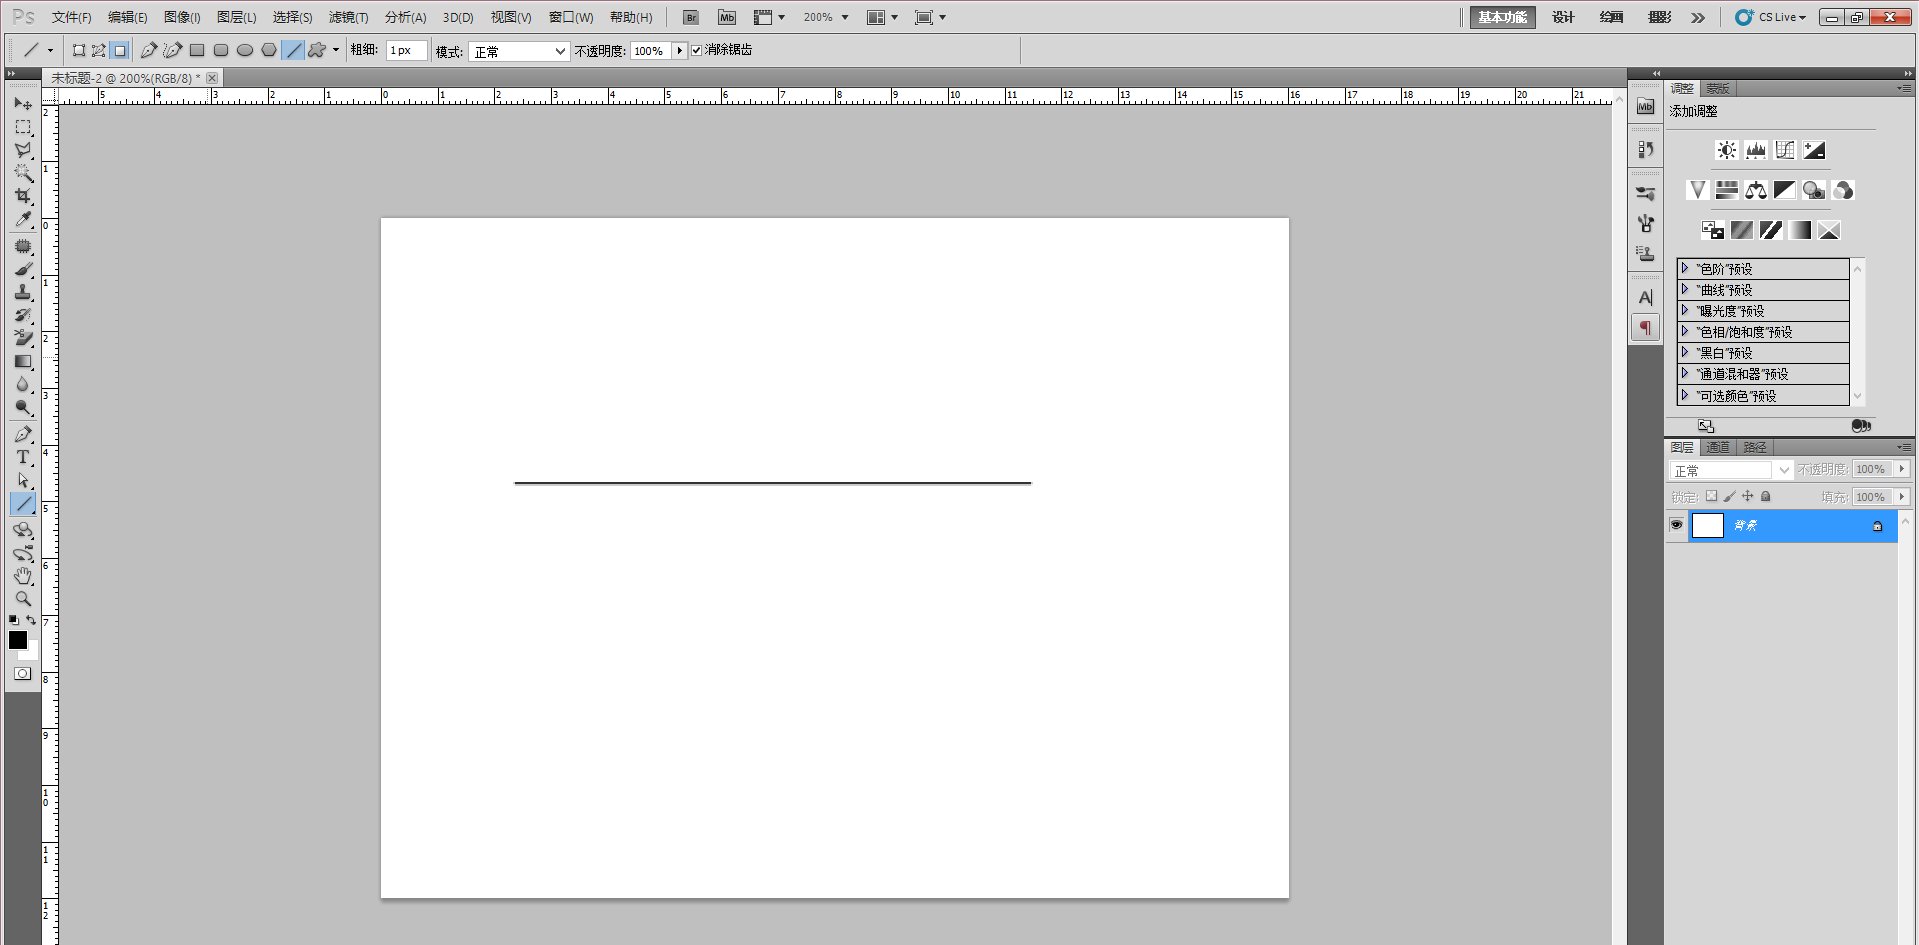Open the 模式 blending mode dropdown
Screen dimensions: 1919x945
click(x=519, y=51)
